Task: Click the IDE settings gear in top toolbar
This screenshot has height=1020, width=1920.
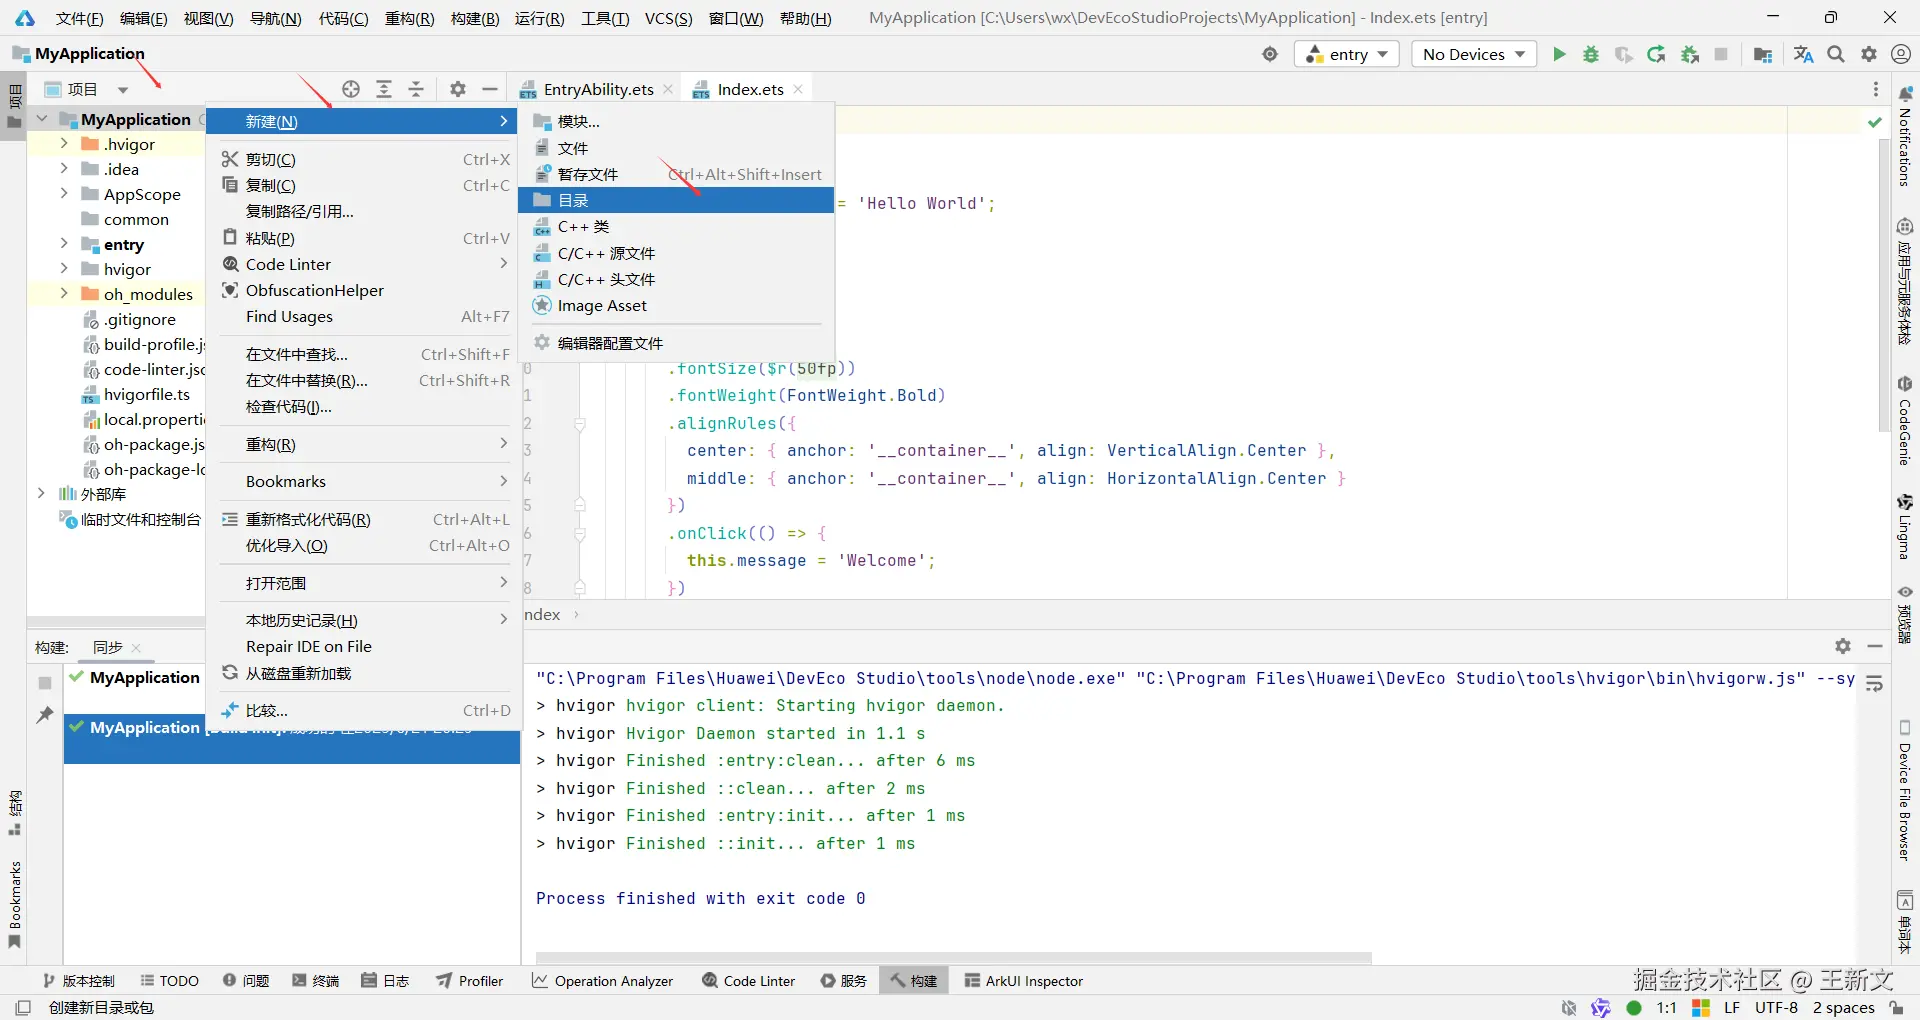Action: click(x=1868, y=54)
